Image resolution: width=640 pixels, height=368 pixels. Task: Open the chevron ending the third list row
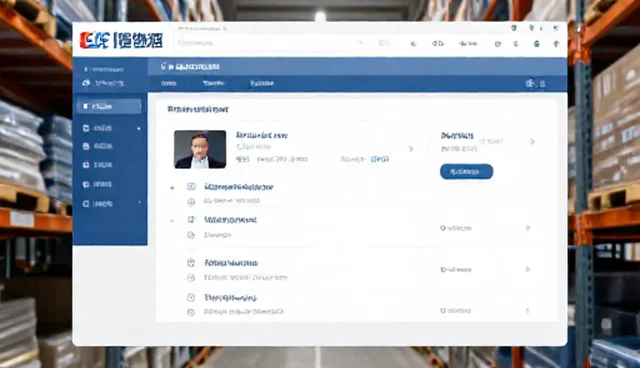click(527, 269)
